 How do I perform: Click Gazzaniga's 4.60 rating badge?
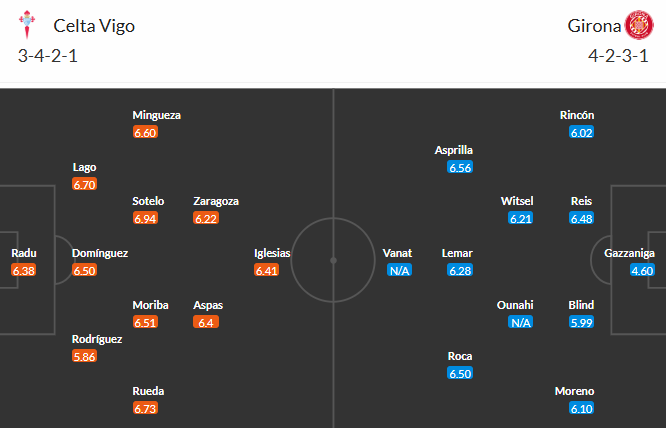[x=642, y=270]
